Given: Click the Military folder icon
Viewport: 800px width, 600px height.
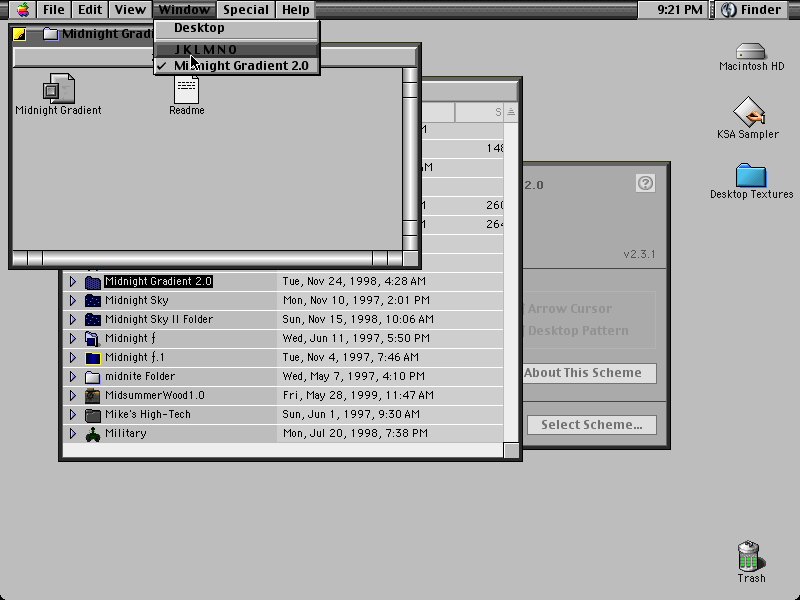Looking at the screenshot, I should tap(92, 434).
